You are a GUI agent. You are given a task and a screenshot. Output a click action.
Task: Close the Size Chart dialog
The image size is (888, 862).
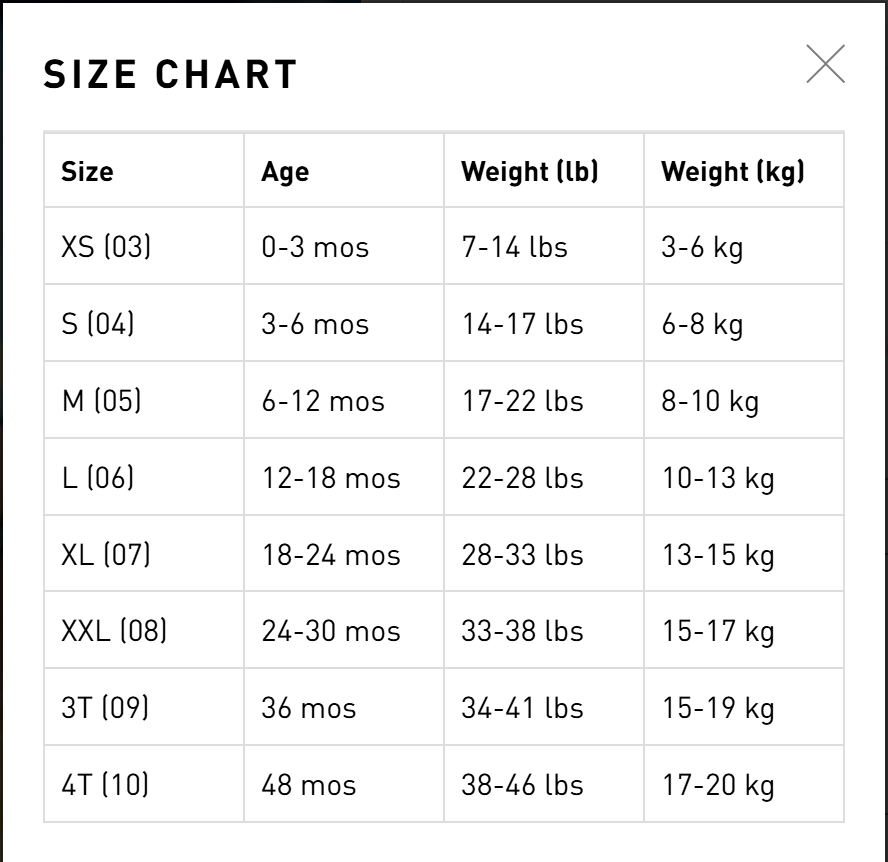(x=825, y=64)
